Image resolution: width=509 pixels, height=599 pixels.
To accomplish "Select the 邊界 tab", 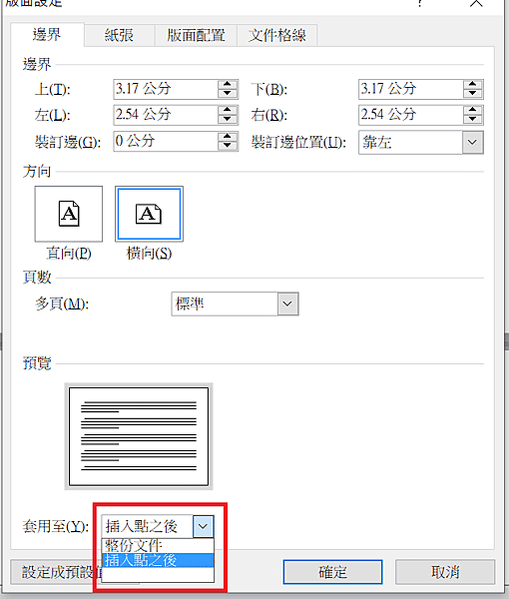I will coord(47,34).
